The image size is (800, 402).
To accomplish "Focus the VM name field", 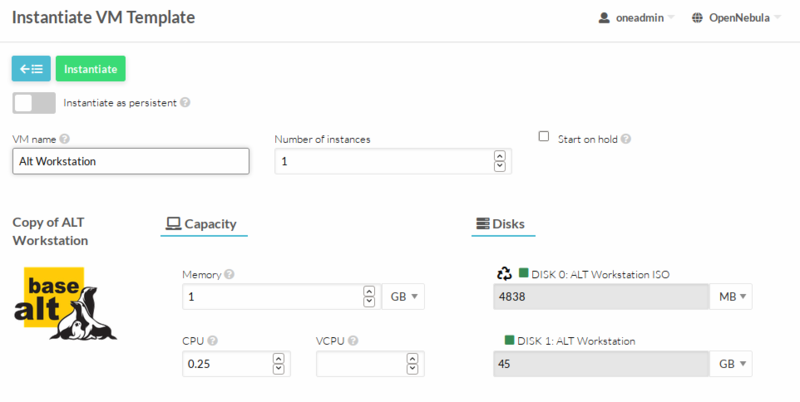I will pos(131,161).
